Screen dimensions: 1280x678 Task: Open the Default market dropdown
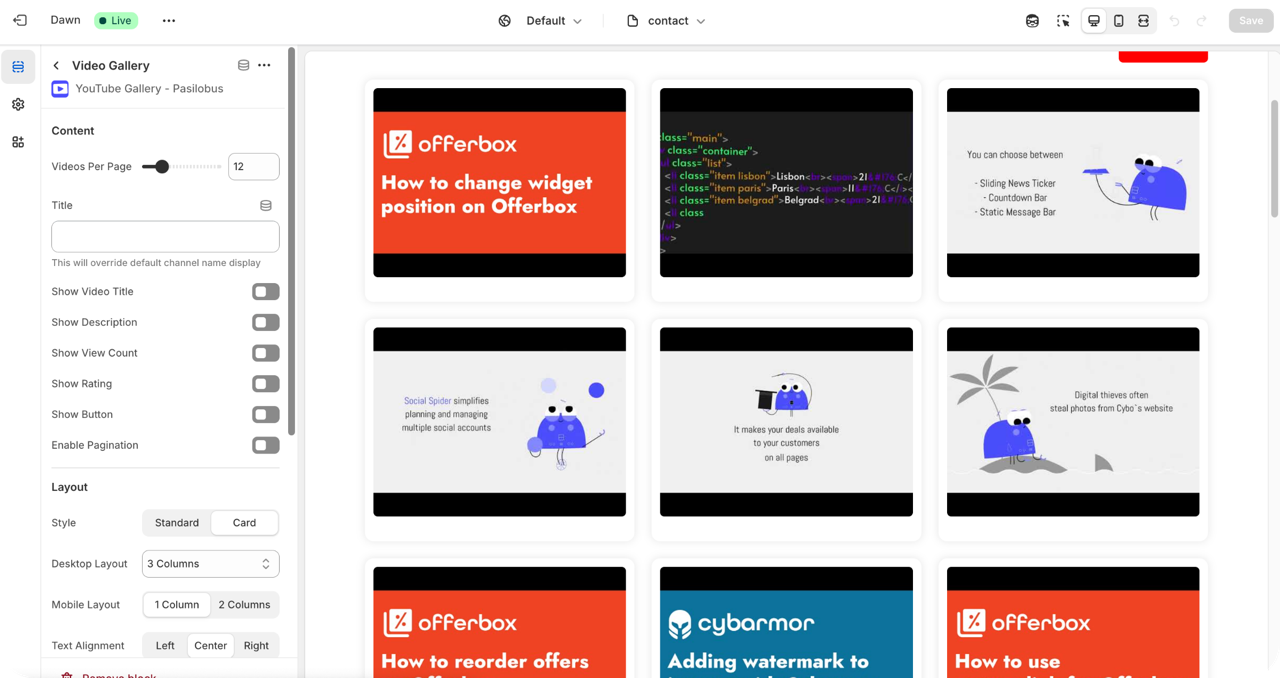(x=541, y=21)
